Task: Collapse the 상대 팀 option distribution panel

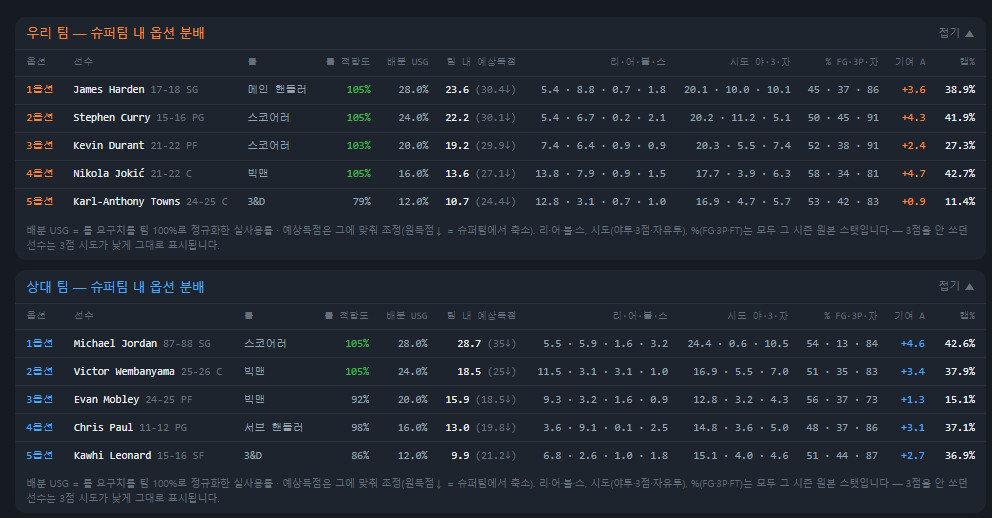Action: coord(956,286)
